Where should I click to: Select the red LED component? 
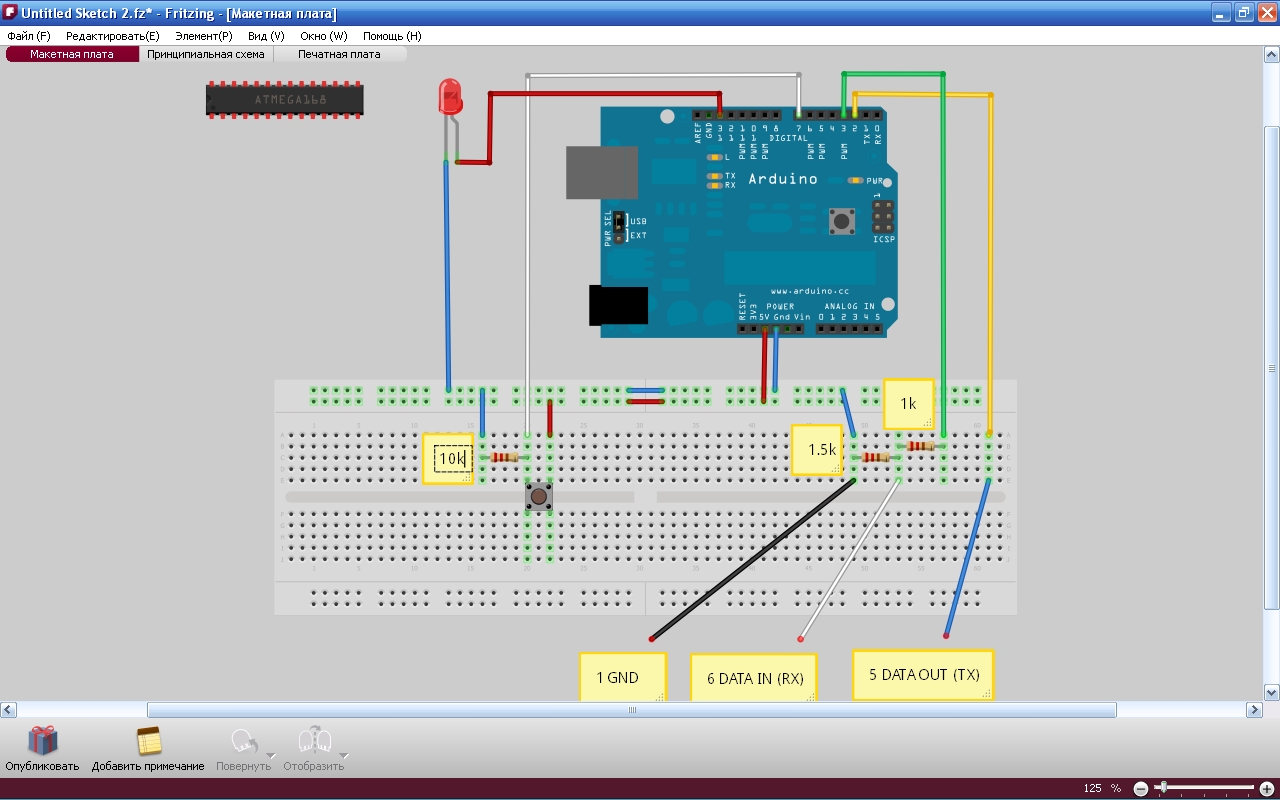pos(450,98)
